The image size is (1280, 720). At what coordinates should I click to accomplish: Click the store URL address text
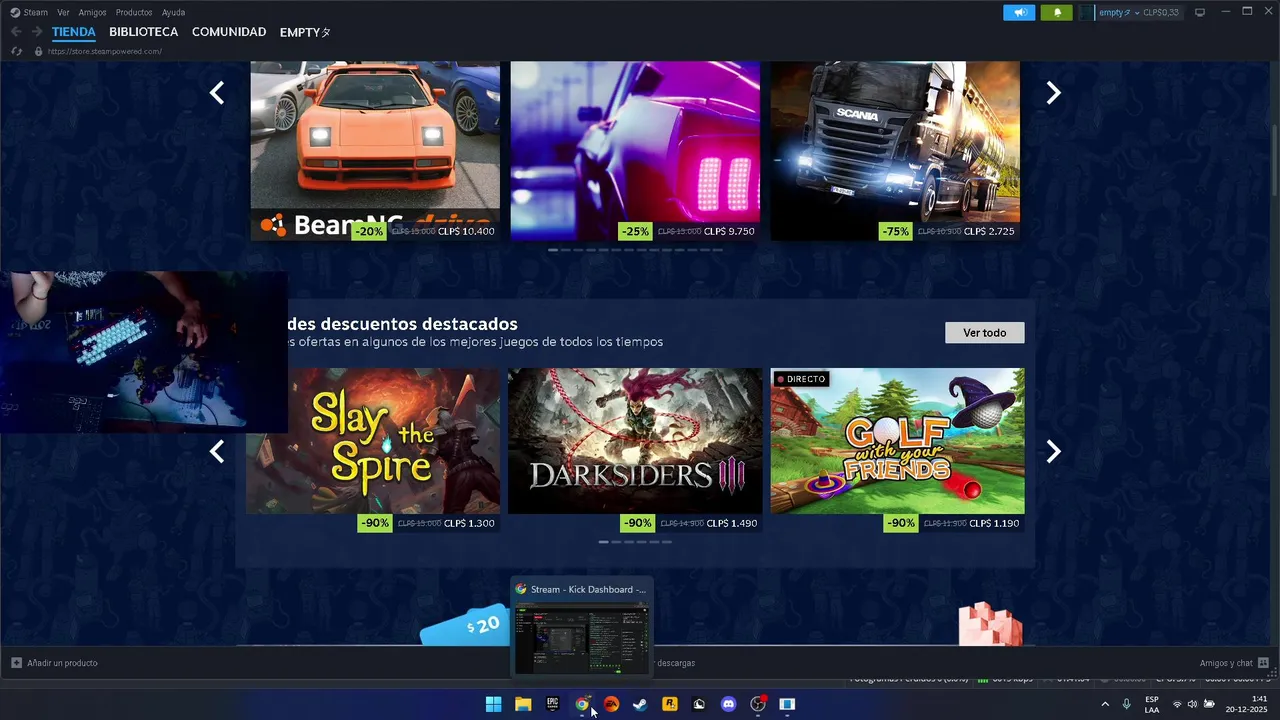click(105, 51)
